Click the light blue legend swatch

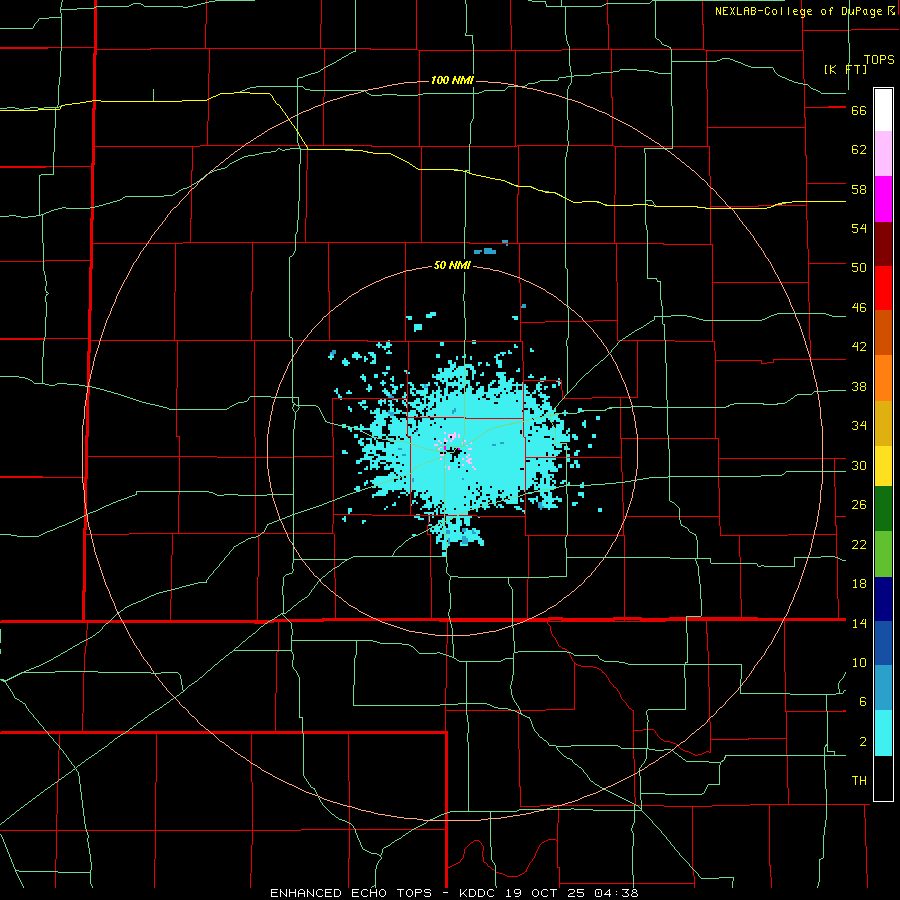coord(883,687)
